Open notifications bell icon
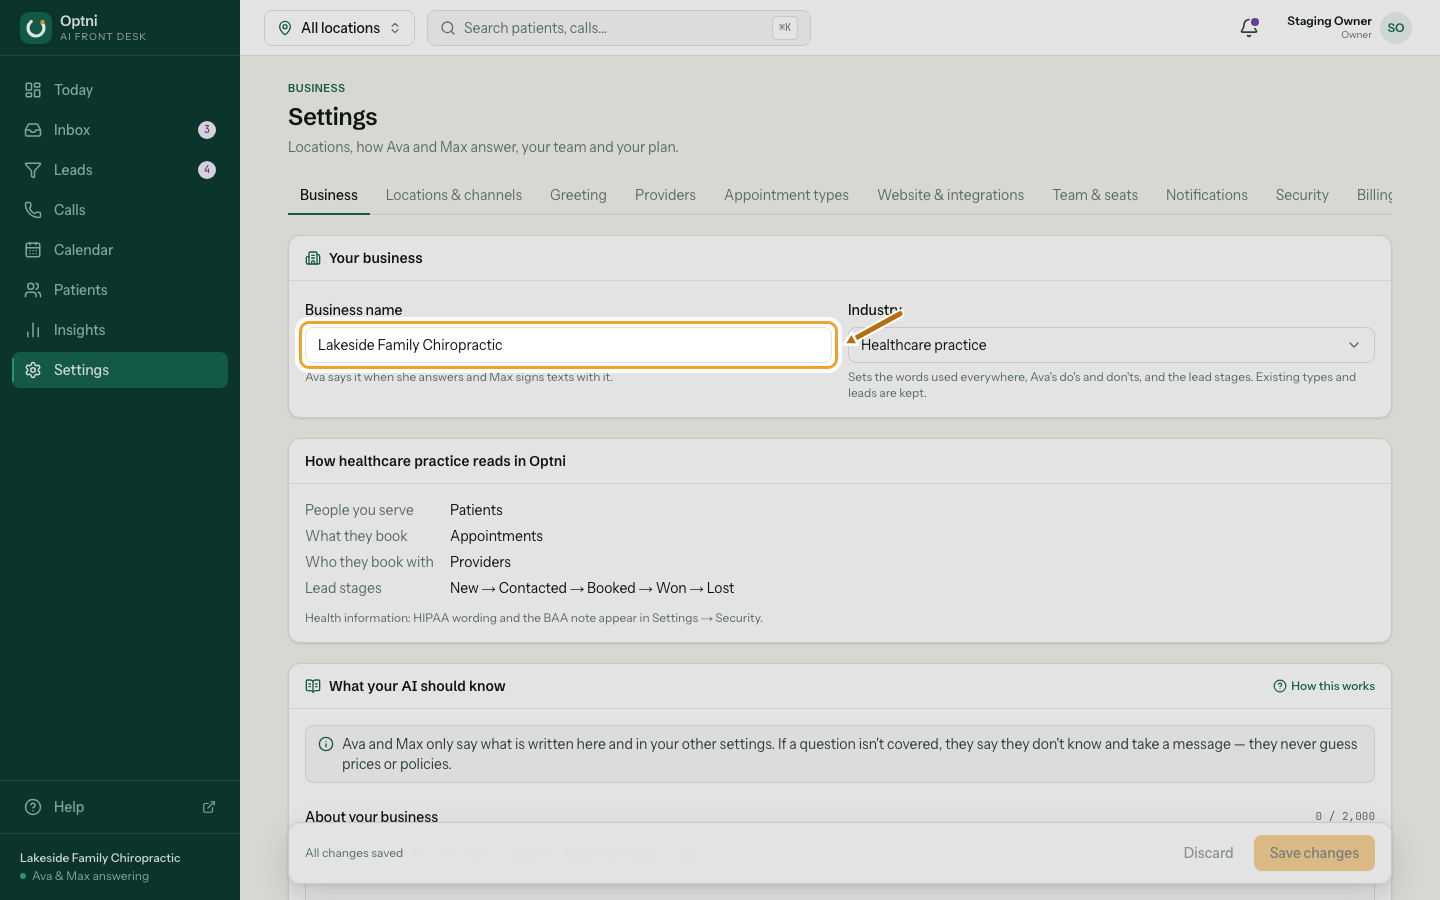This screenshot has height=900, width=1440. (x=1249, y=28)
